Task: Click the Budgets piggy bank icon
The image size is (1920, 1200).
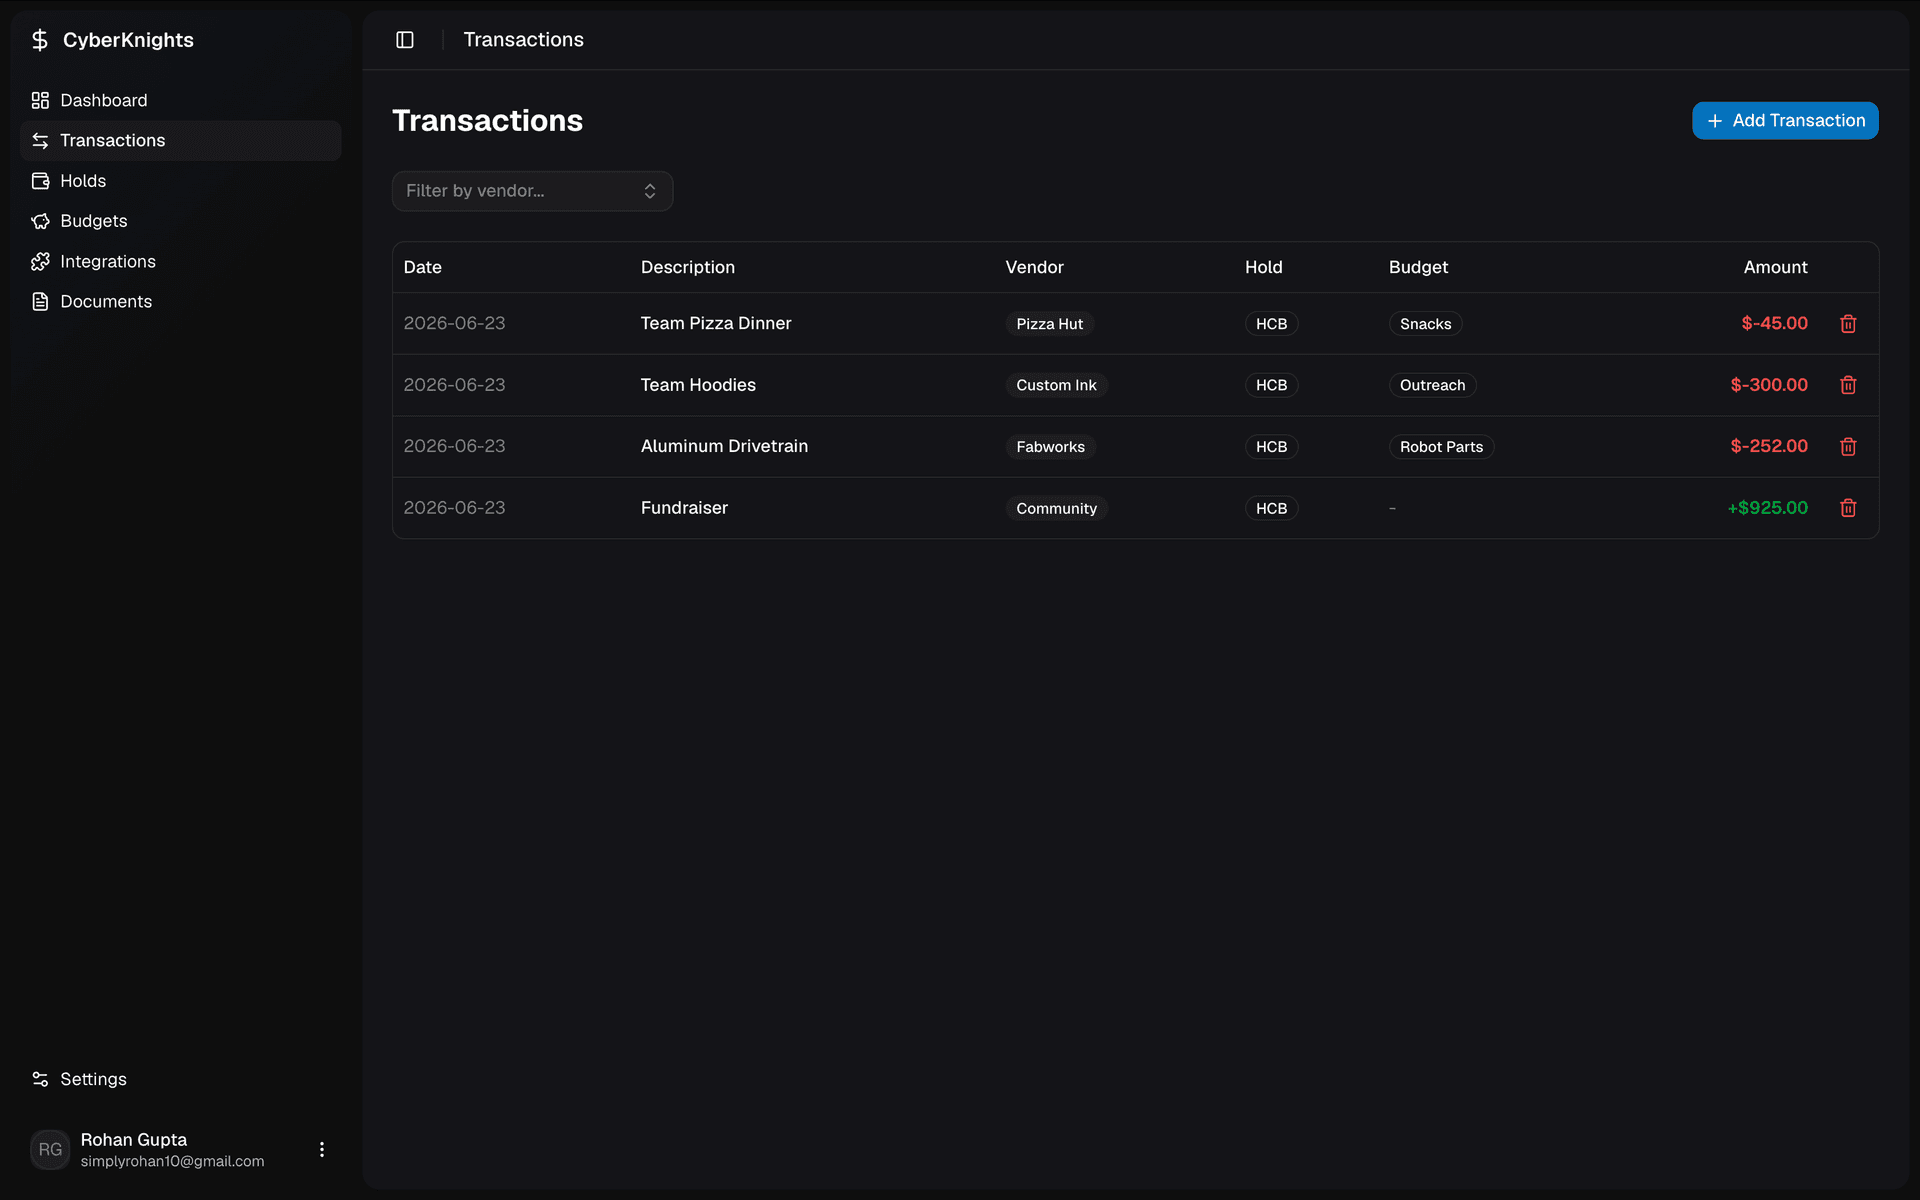Action: coord(40,221)
